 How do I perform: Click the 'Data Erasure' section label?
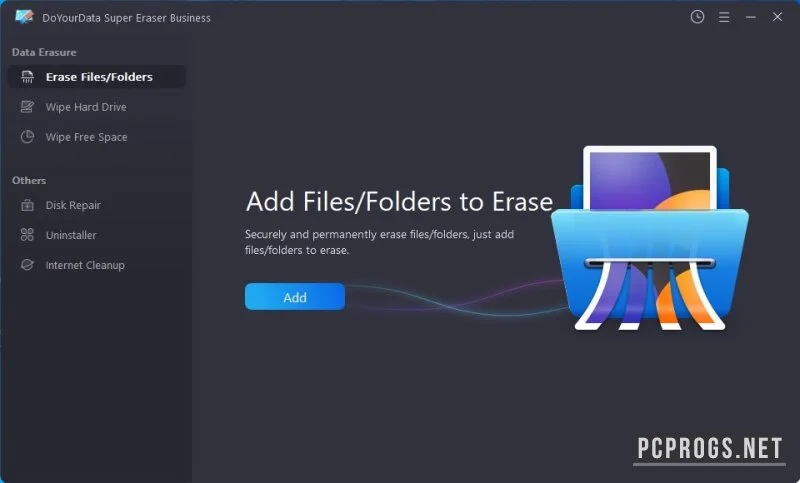[x=44, y=52]
